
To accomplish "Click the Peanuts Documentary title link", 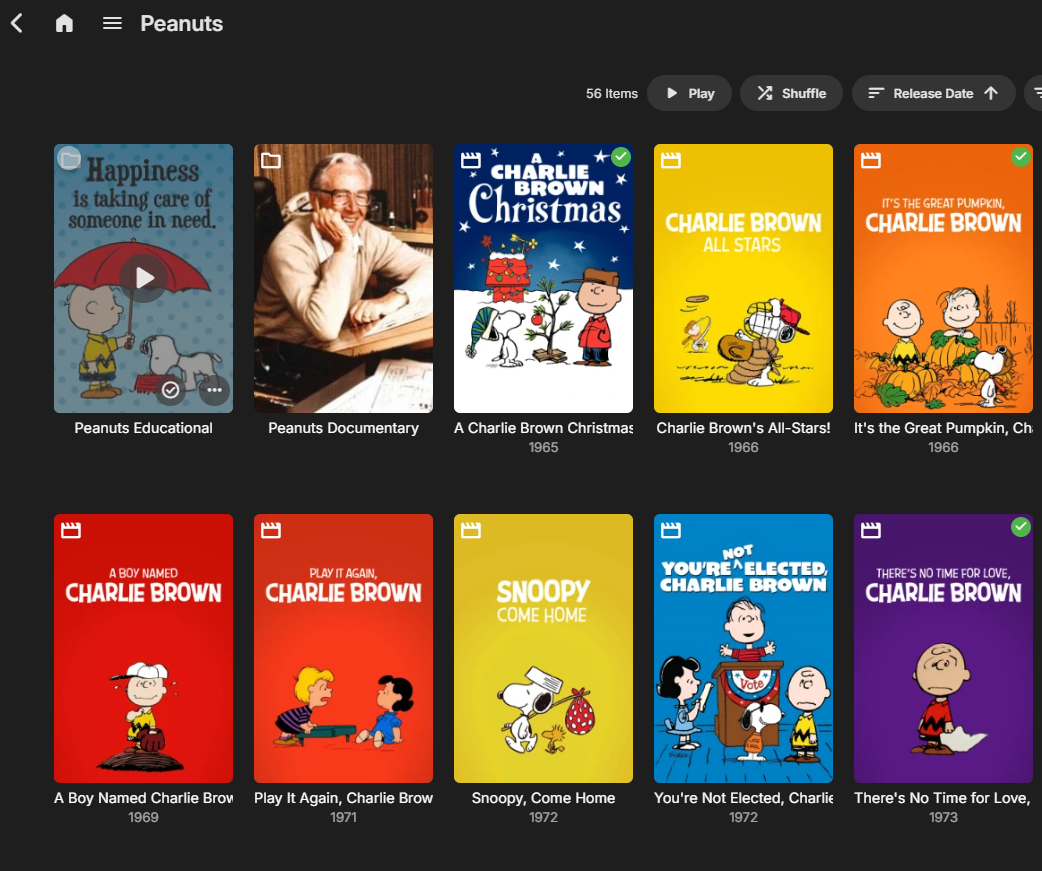I will click(x=343, y=428).
